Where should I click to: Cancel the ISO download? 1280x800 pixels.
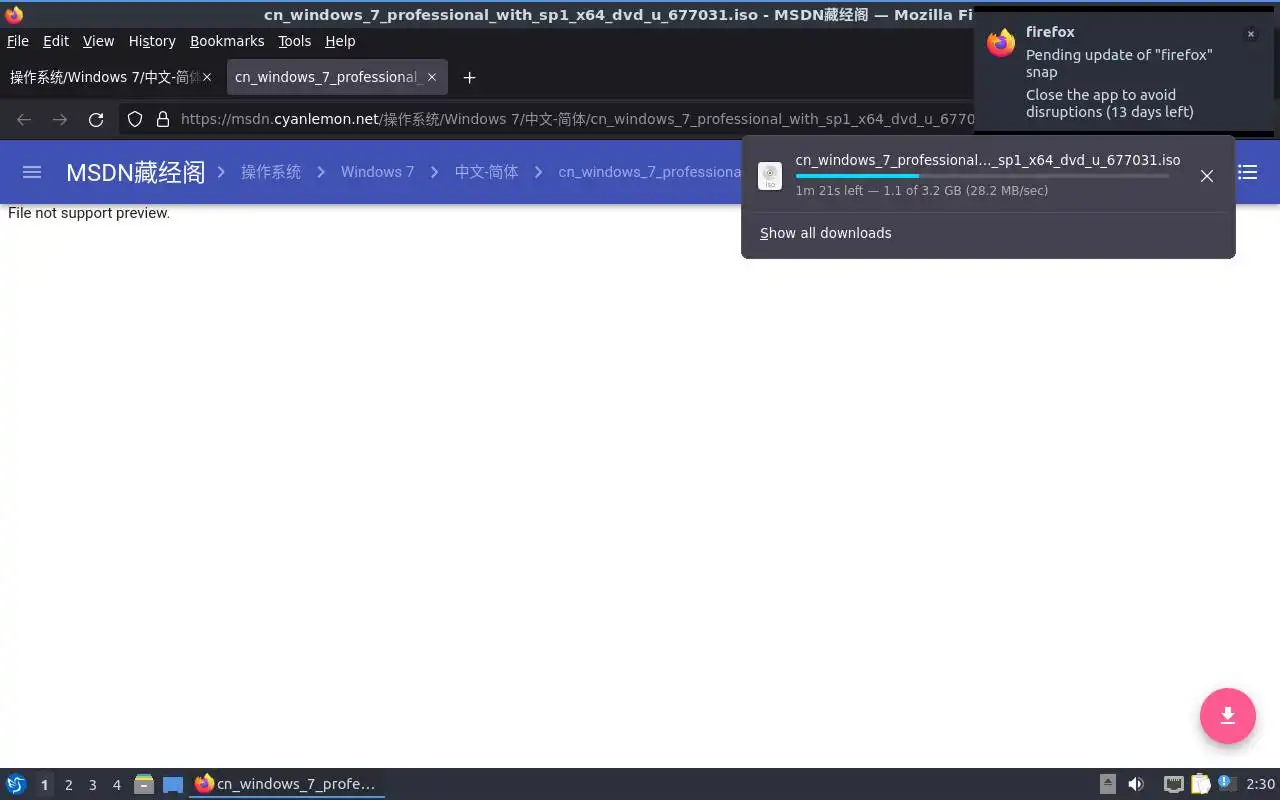[1207, 176]
